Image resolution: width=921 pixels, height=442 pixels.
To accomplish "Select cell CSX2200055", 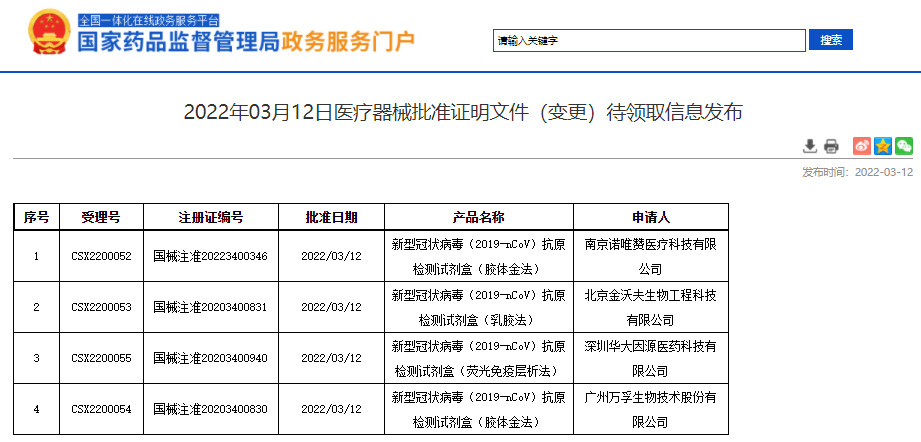I will (x=101, y=358).
